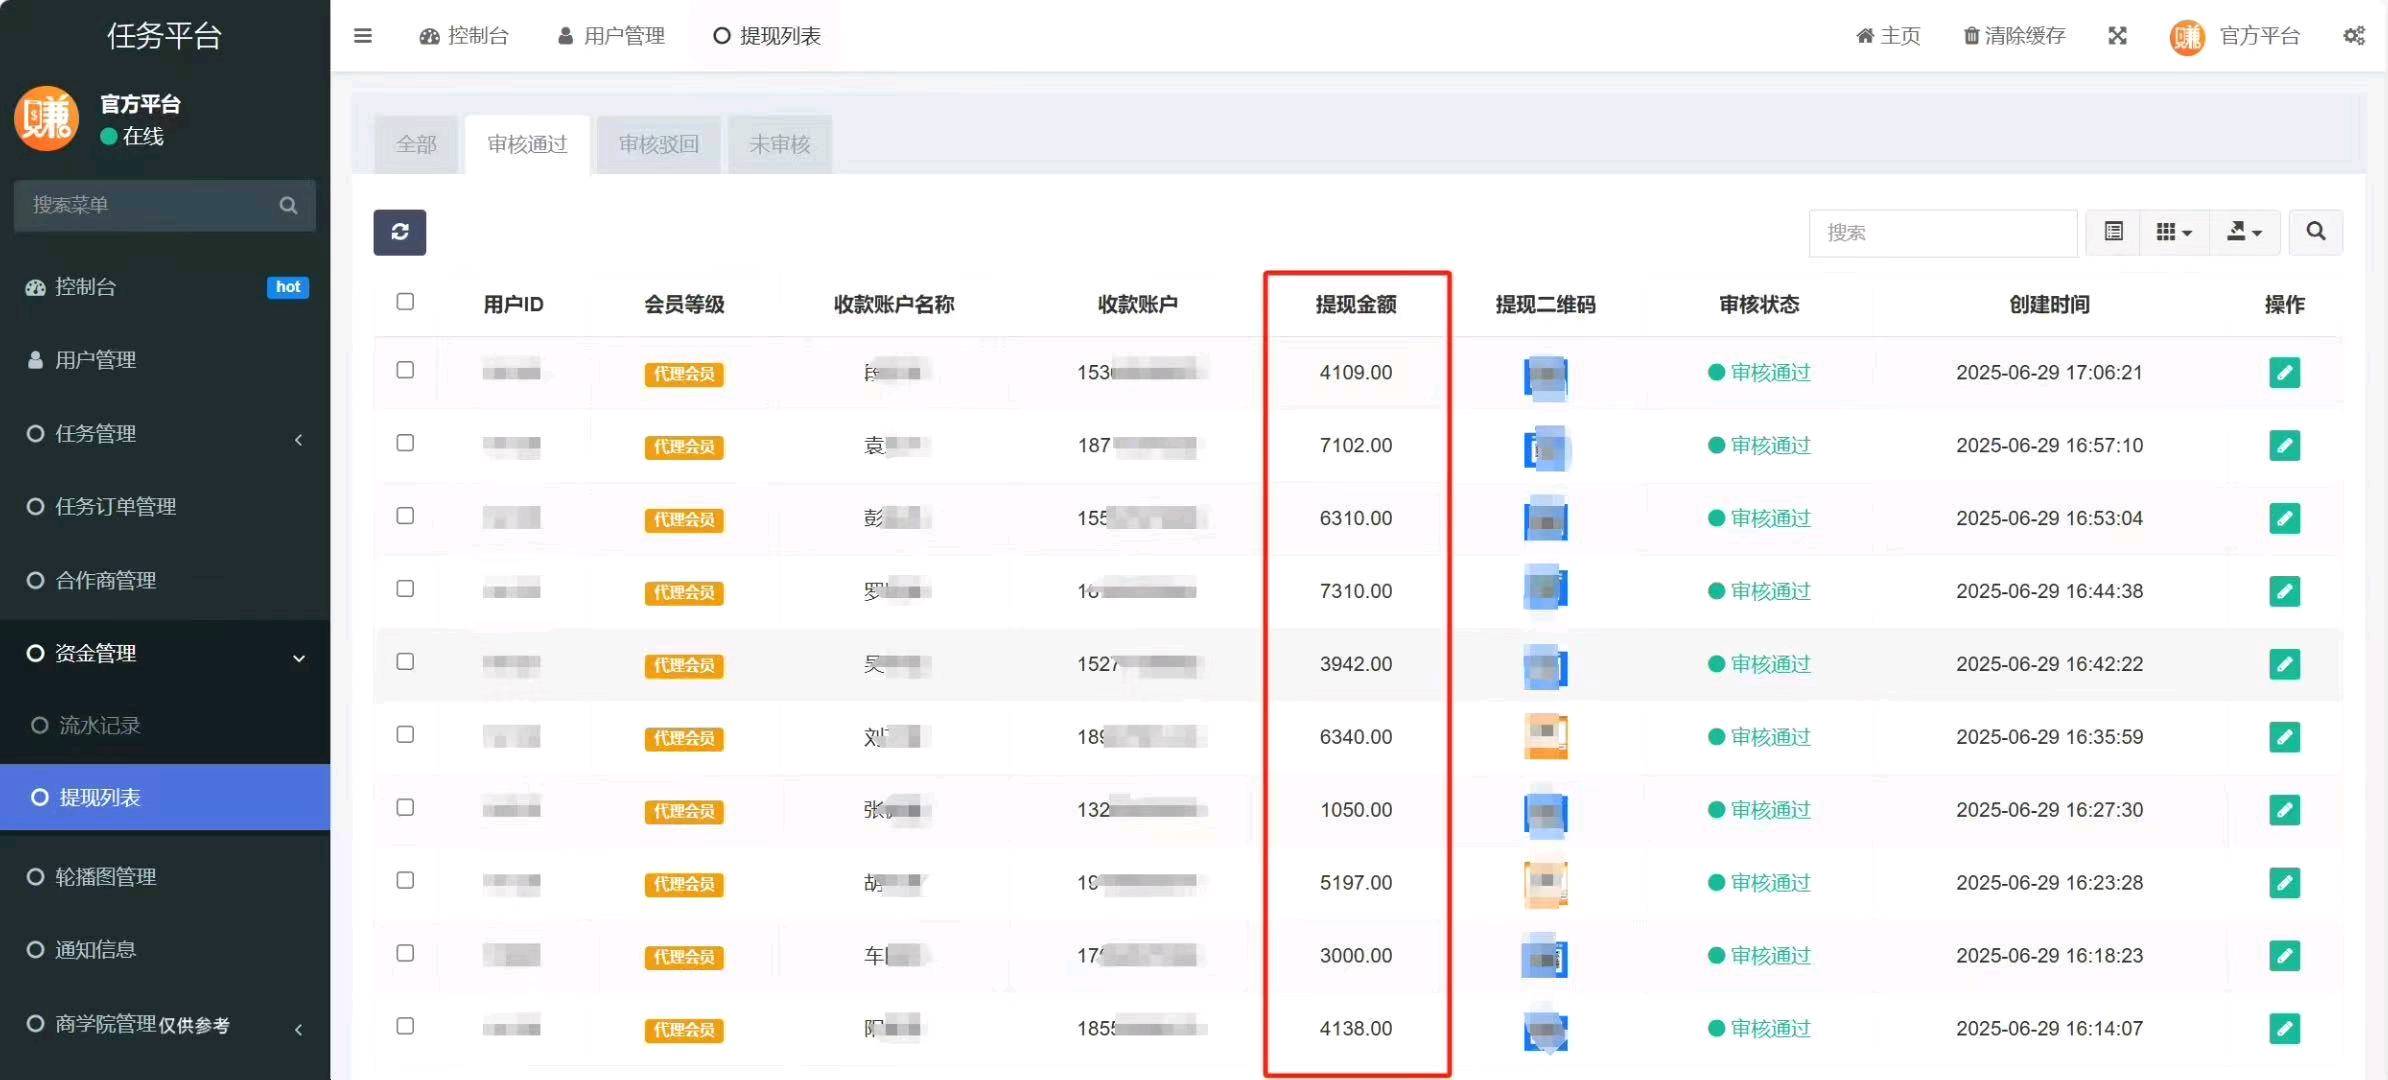Select checkbox for 3942.00 row
The height and width of the screenshot is (1080, 2388).
405,661
